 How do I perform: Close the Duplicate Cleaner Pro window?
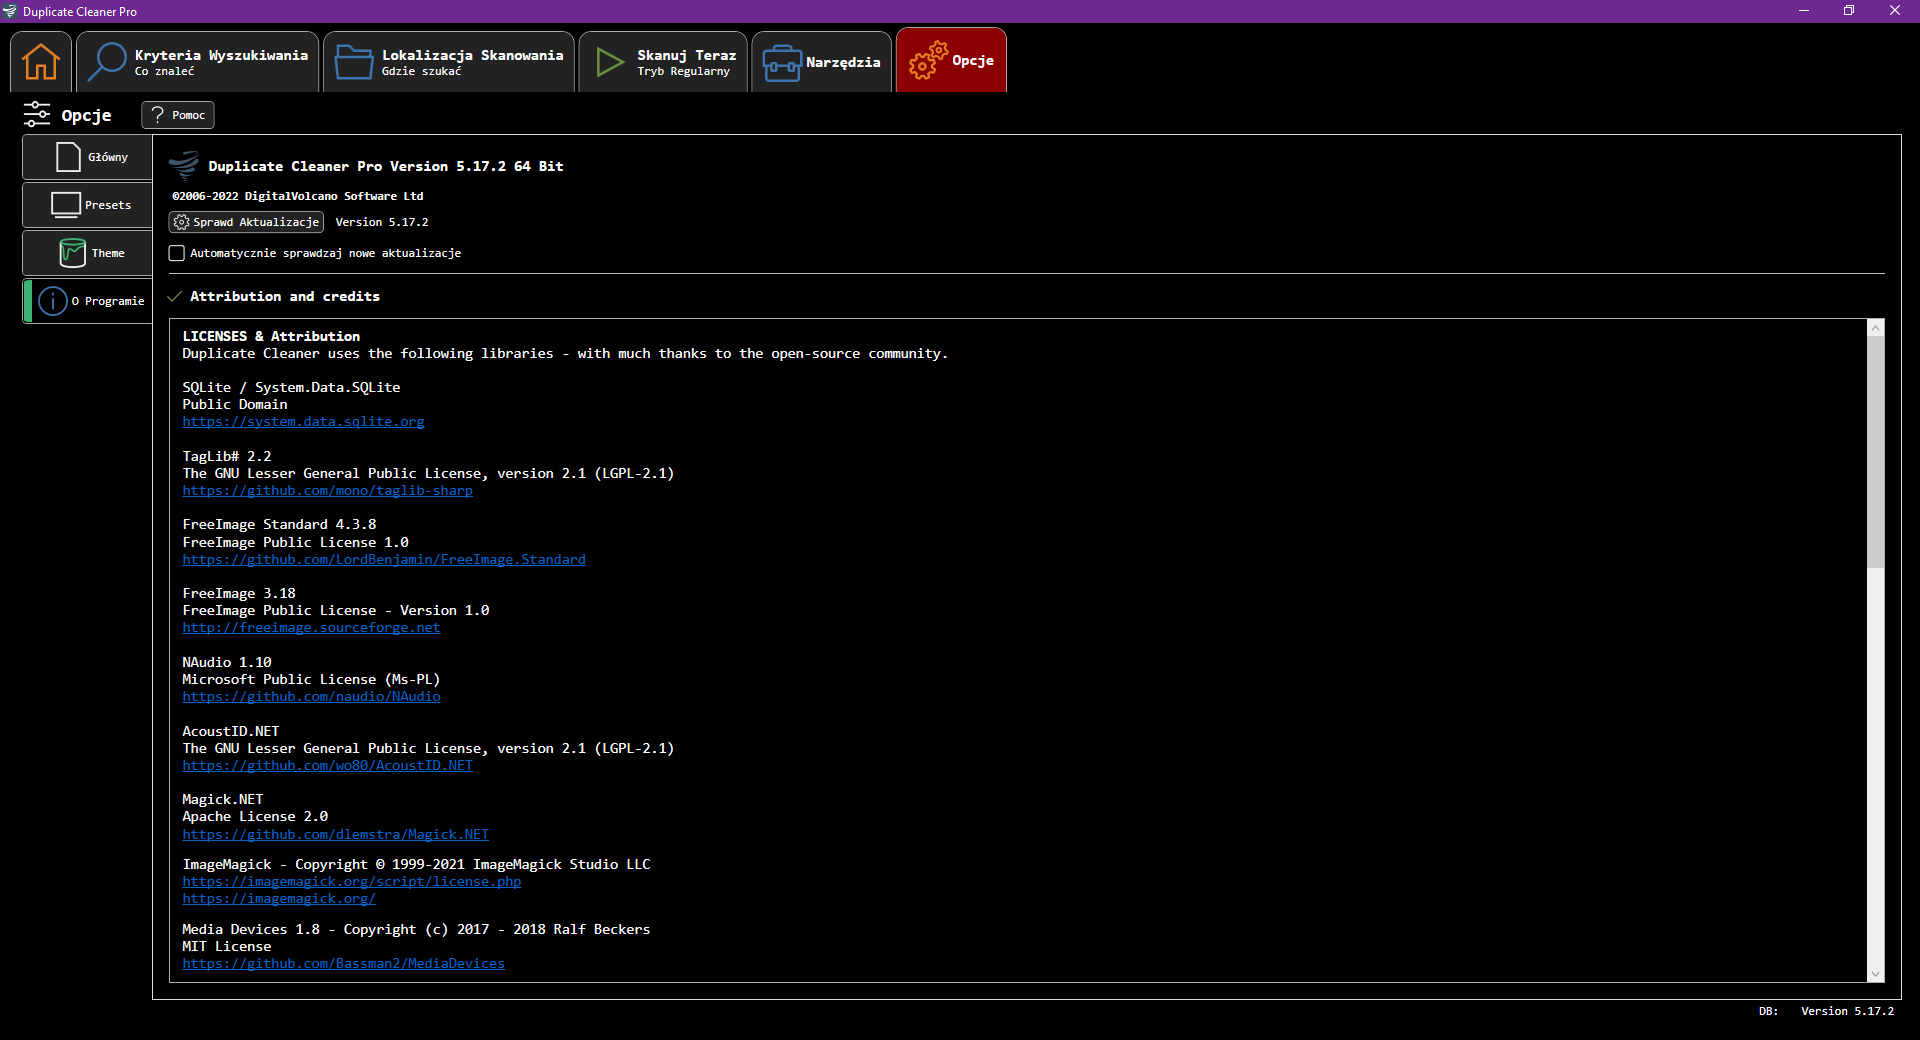(1895, 11)
